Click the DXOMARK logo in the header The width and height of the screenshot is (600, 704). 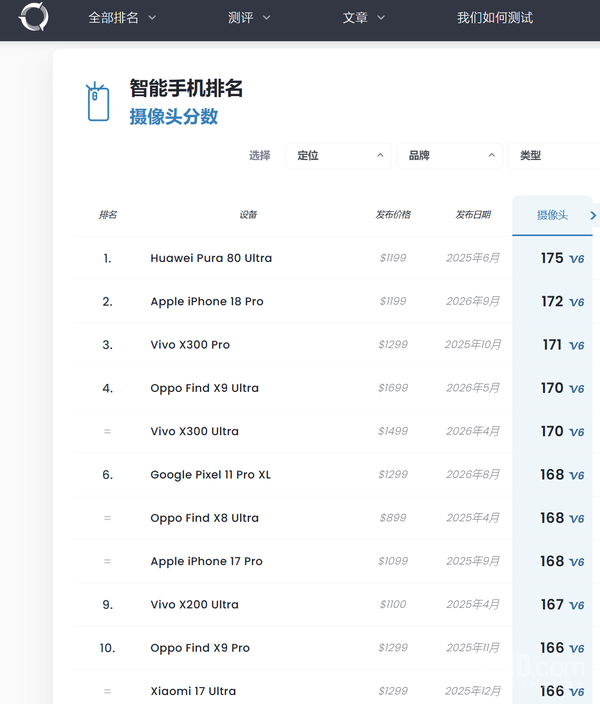(x=34, y=17)
